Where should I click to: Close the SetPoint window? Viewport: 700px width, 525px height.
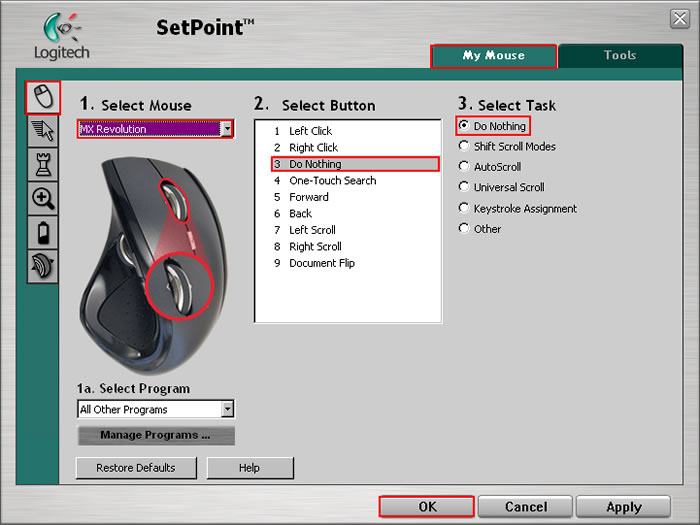[x=679, y=19]
